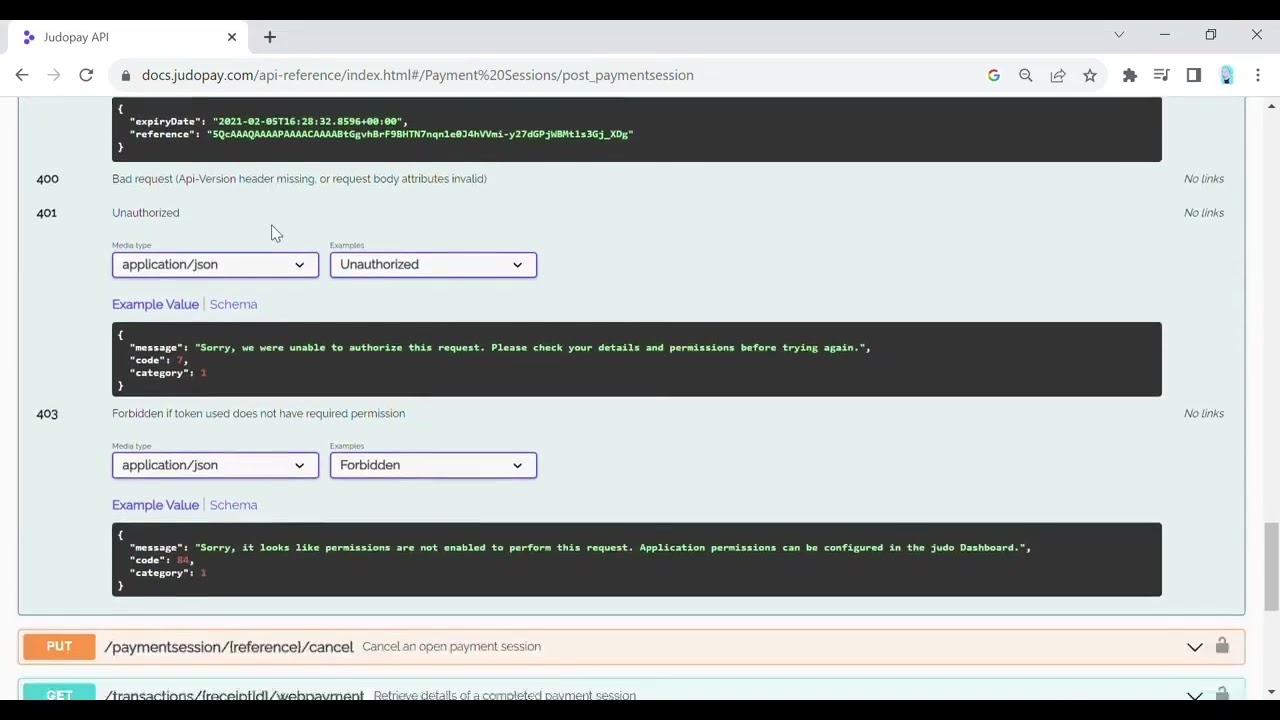The width and height of the screenshot is (1280, 720).
Task: Open the Forbidden examples dropdown
Action: click(x=433, y=465)
